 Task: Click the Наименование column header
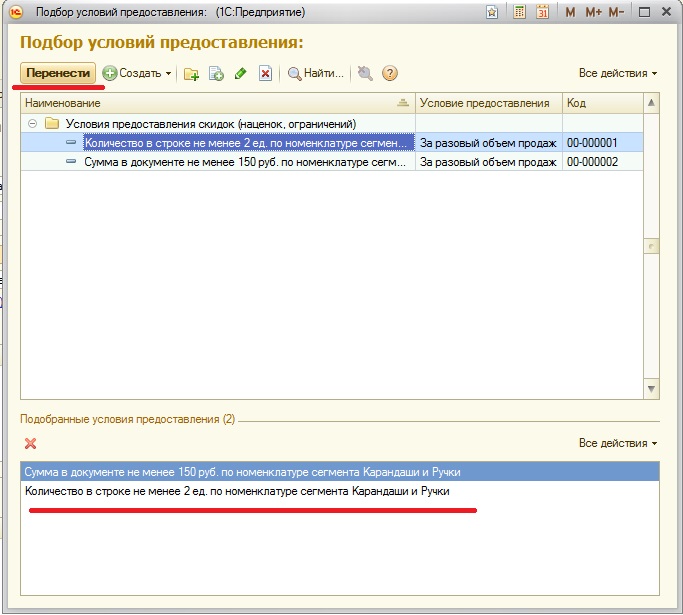click(210, 103)
